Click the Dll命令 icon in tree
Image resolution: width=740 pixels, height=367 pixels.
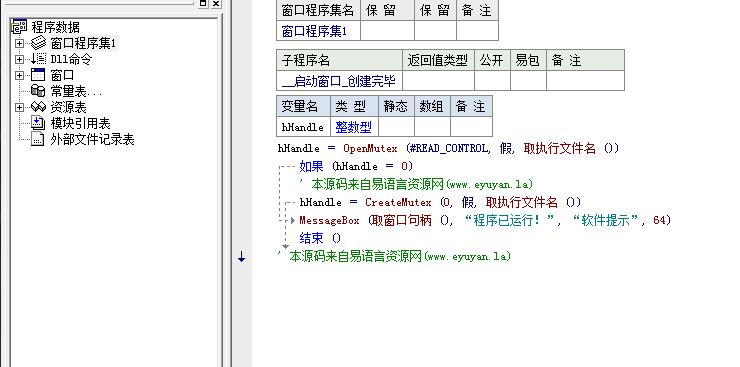38,59
